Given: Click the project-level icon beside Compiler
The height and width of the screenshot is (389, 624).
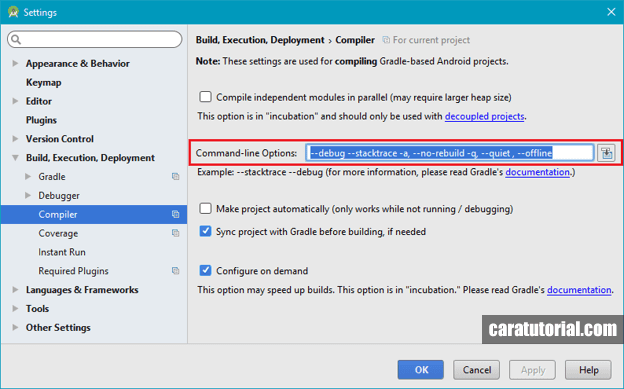Looking at the screenshot, I should pyautogui.click(x=176, y=214).
